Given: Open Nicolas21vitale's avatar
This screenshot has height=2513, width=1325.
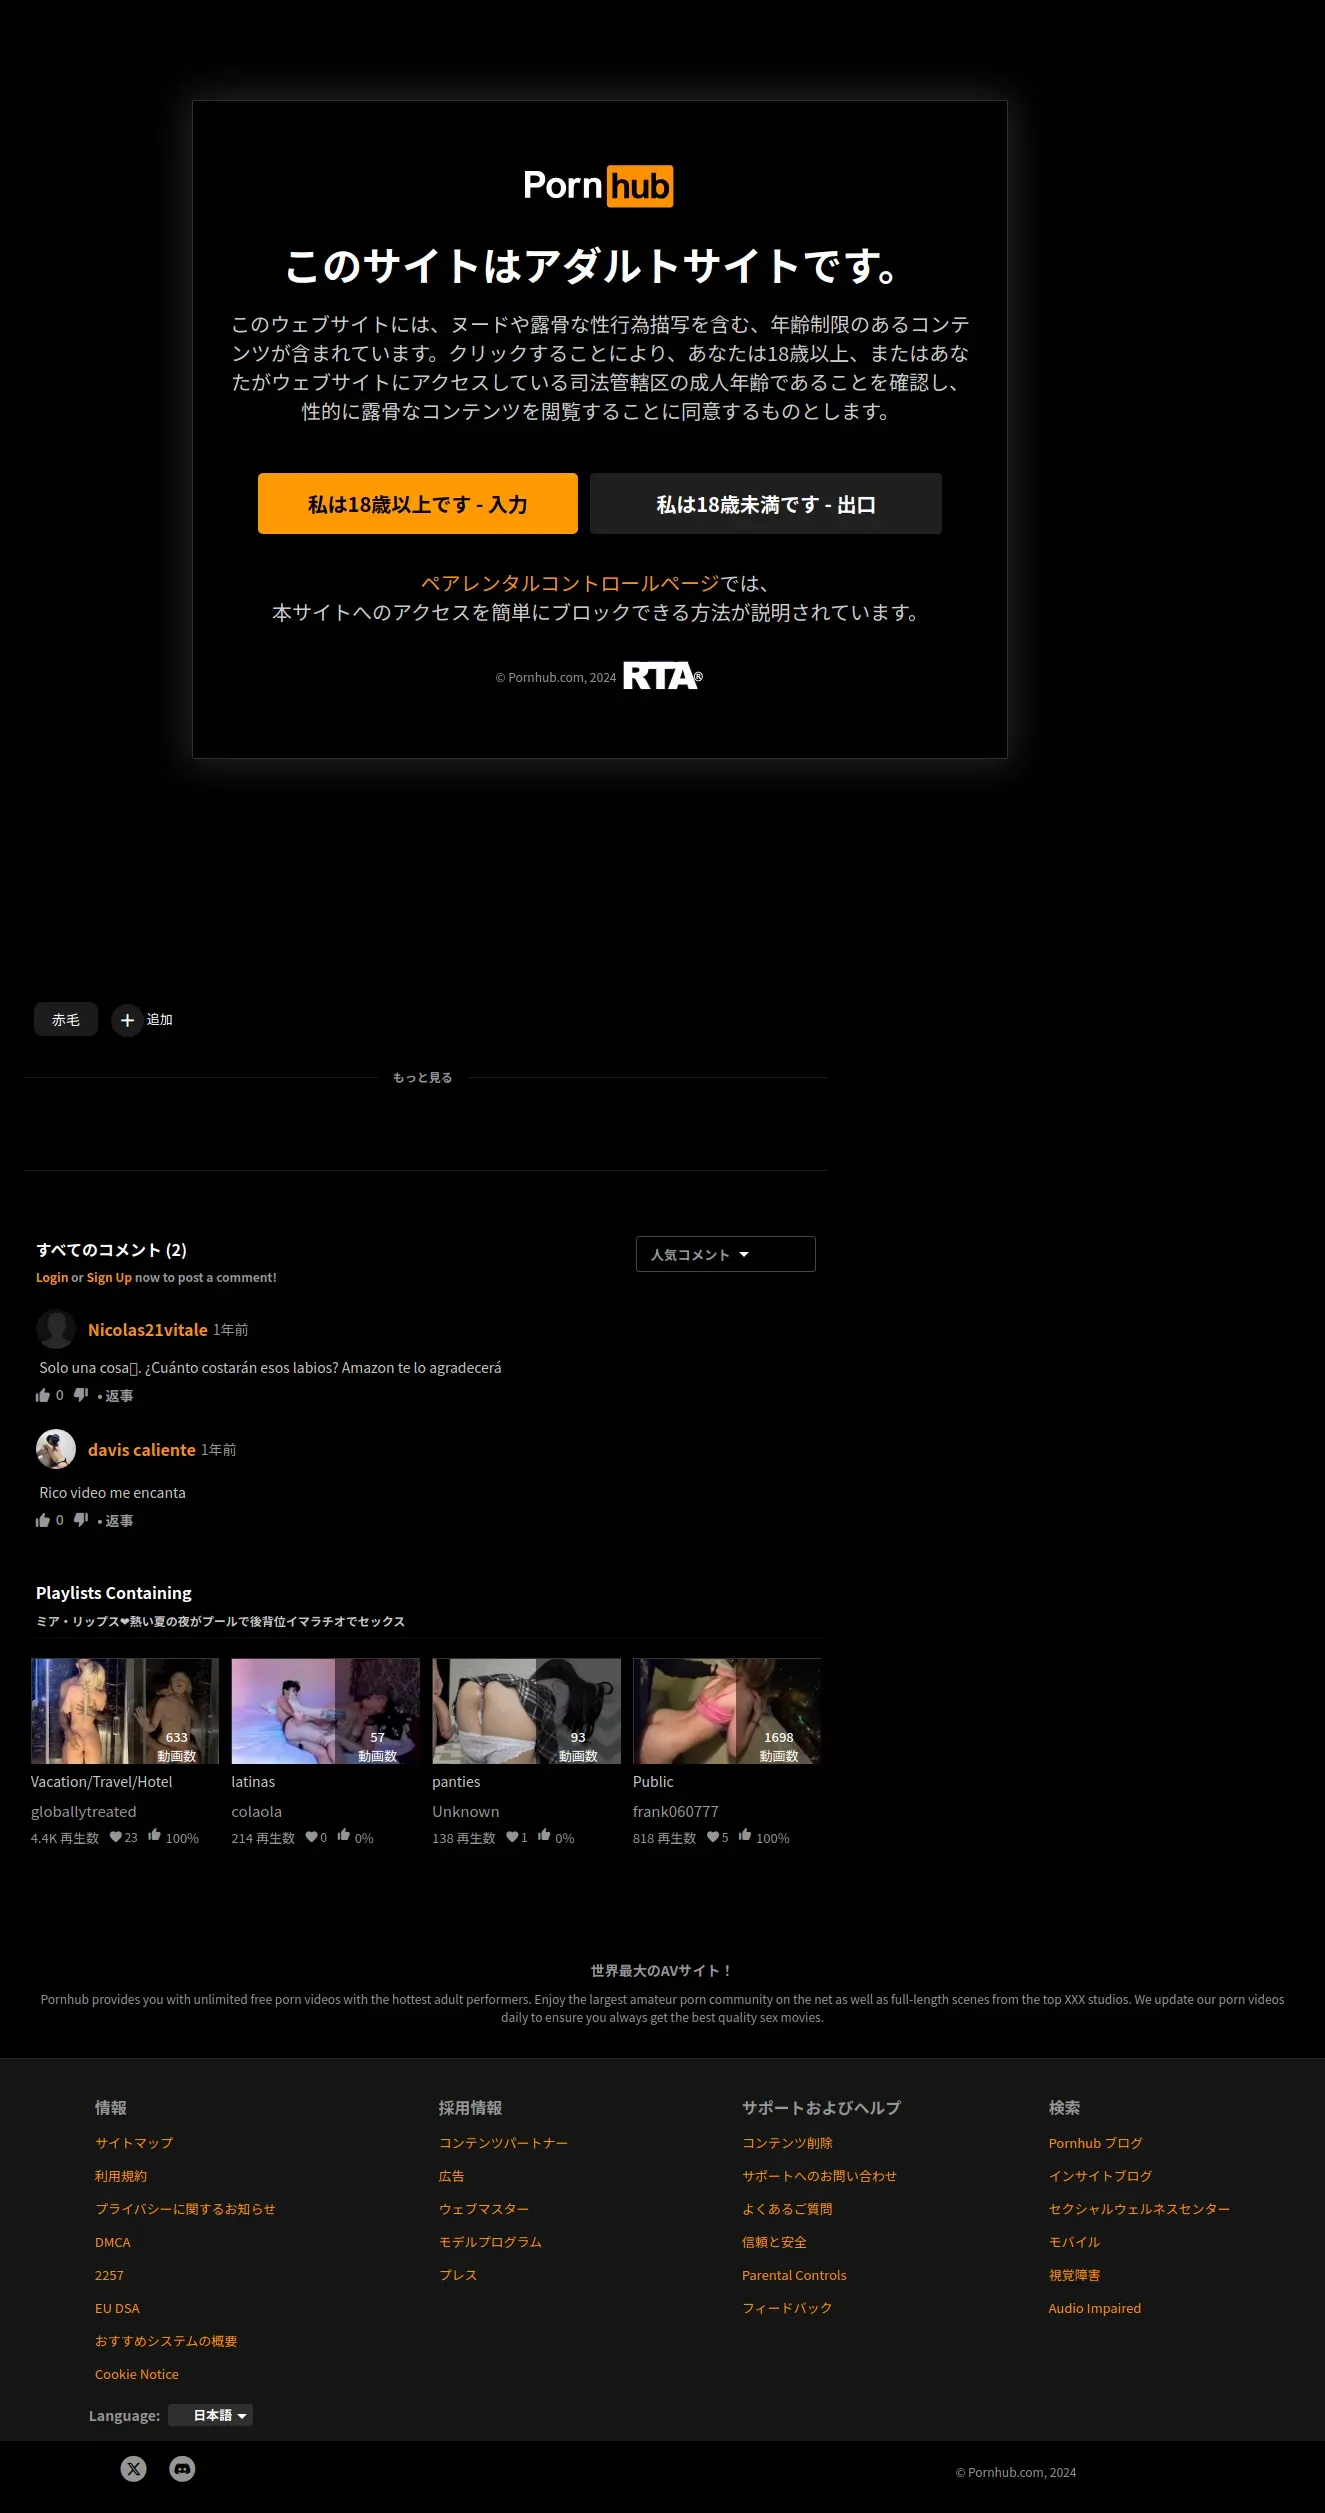Looking at the screenshot, I should [56, 1329].
